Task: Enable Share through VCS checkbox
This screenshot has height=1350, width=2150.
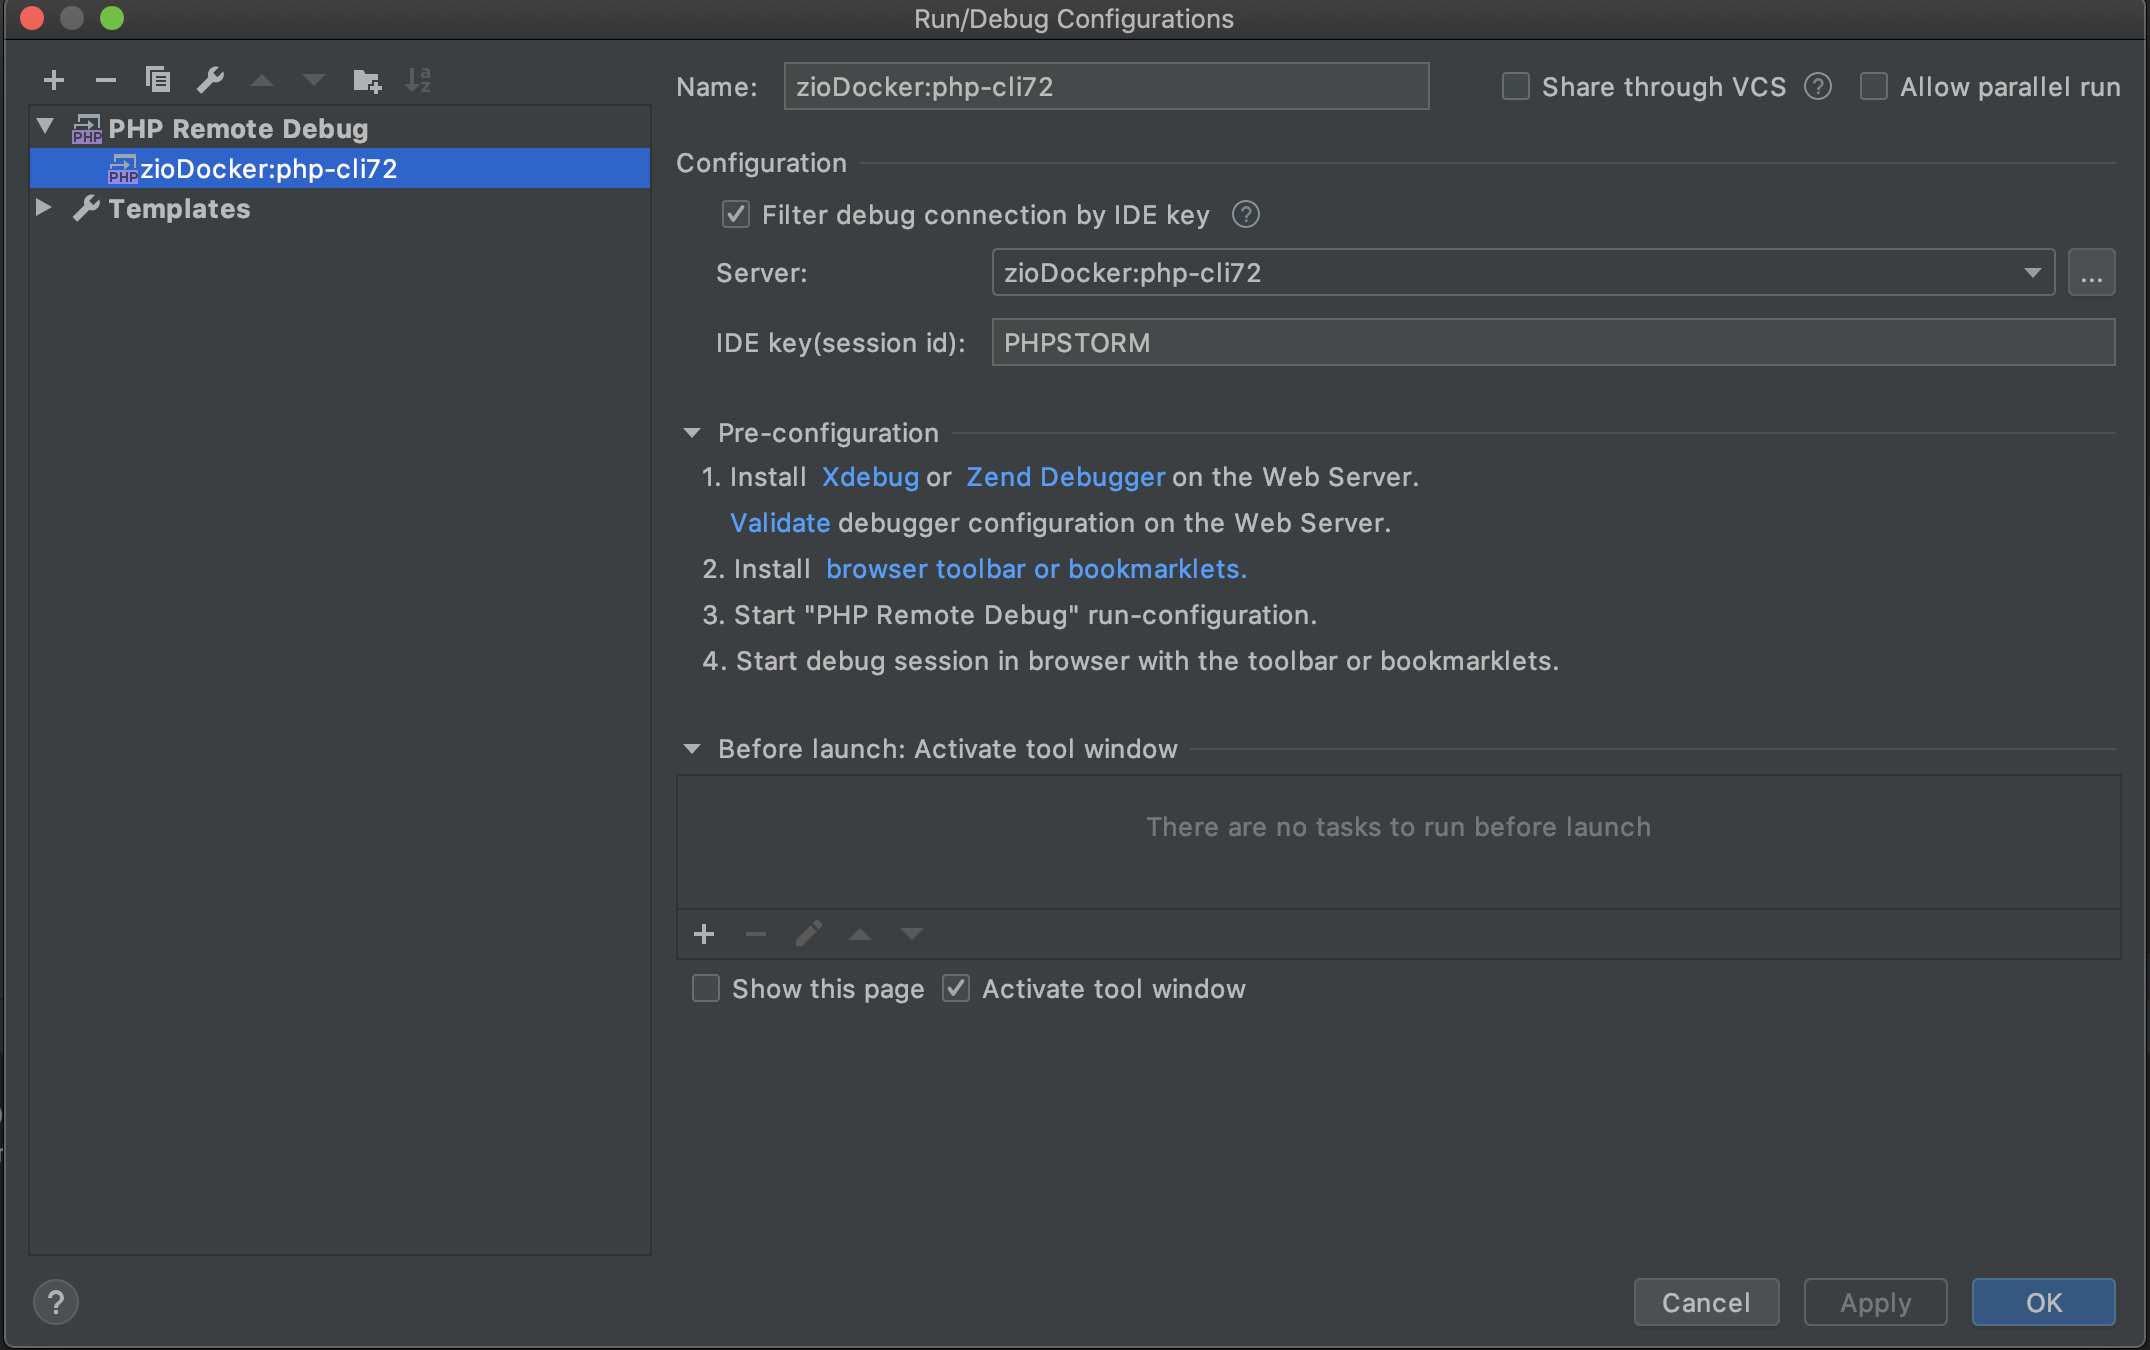Action: (1516, 87)
